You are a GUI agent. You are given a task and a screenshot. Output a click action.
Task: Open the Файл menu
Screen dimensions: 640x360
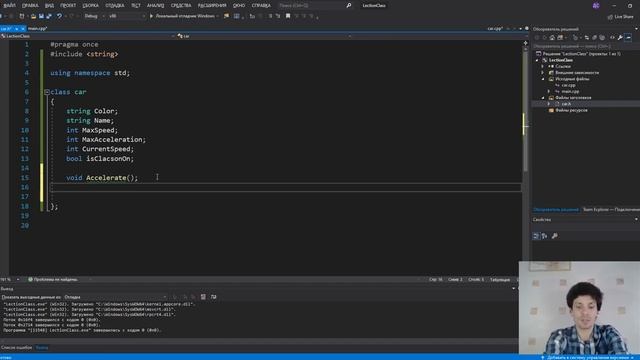pos(9,5)
